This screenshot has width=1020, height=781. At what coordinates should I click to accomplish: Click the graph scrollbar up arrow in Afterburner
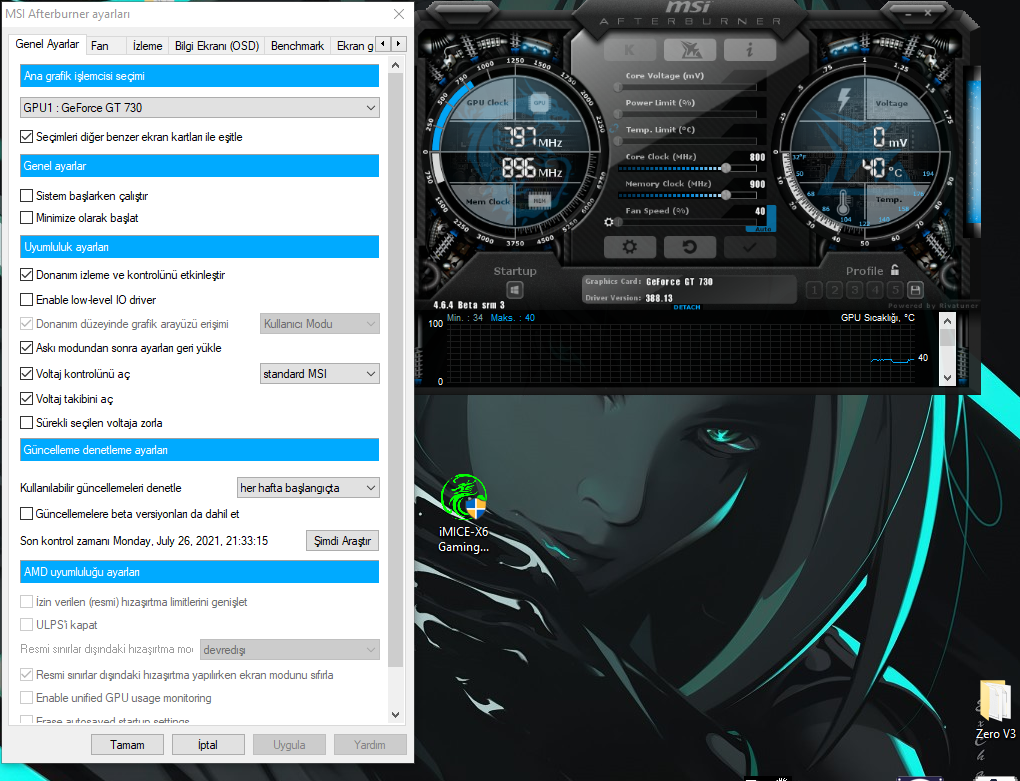[947, 321]
